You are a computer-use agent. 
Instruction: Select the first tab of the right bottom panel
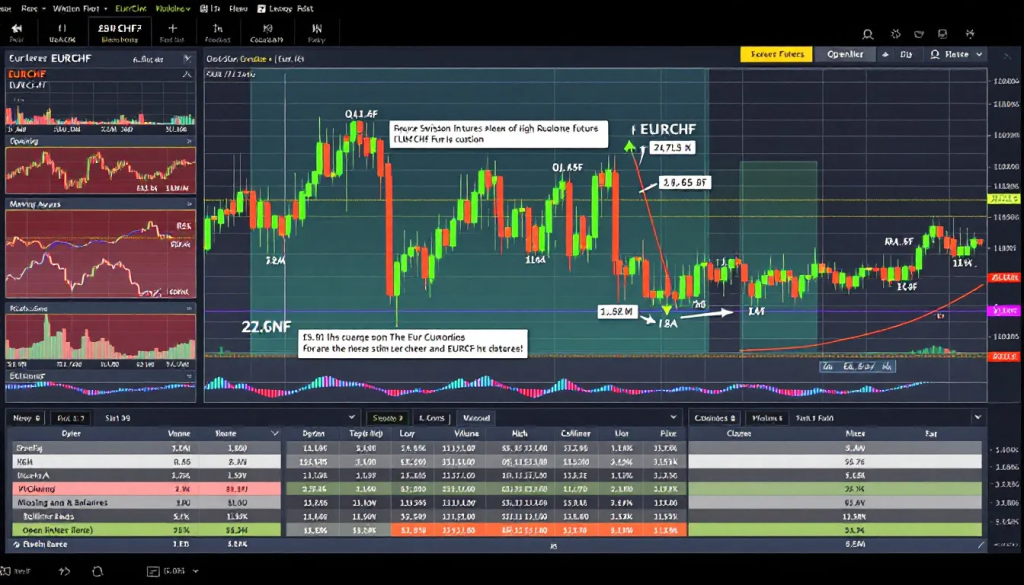click(x=715, y=418)
